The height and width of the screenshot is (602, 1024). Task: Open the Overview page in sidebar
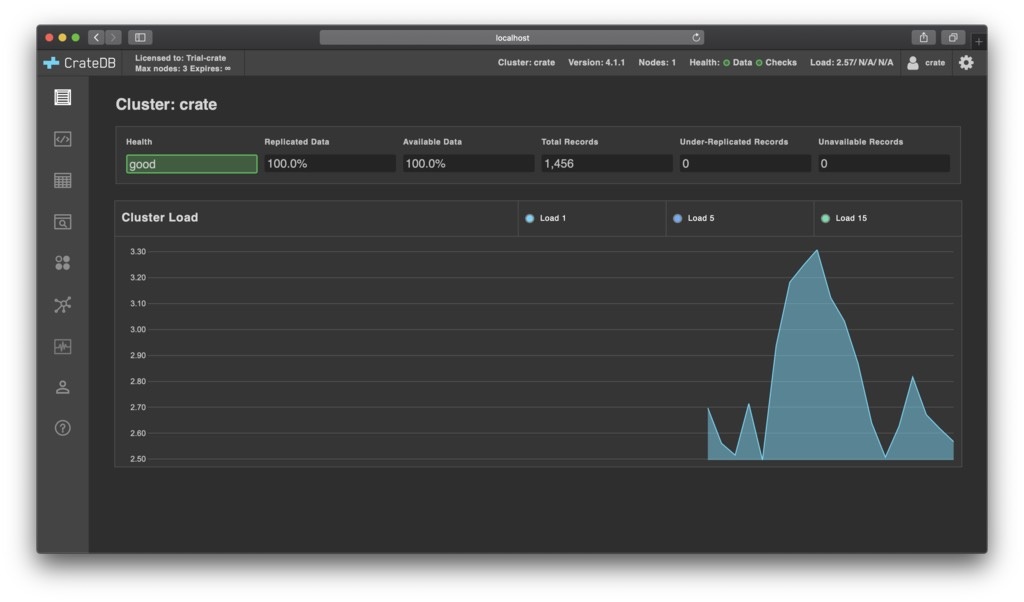[x=63, y=97]
